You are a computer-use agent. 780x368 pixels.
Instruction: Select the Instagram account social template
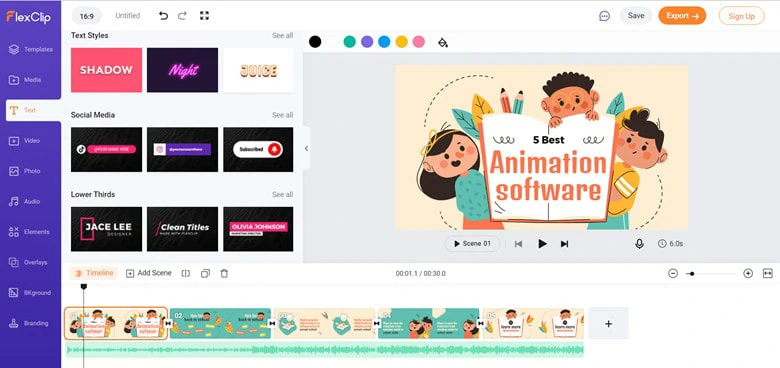(x=183, y=150)
